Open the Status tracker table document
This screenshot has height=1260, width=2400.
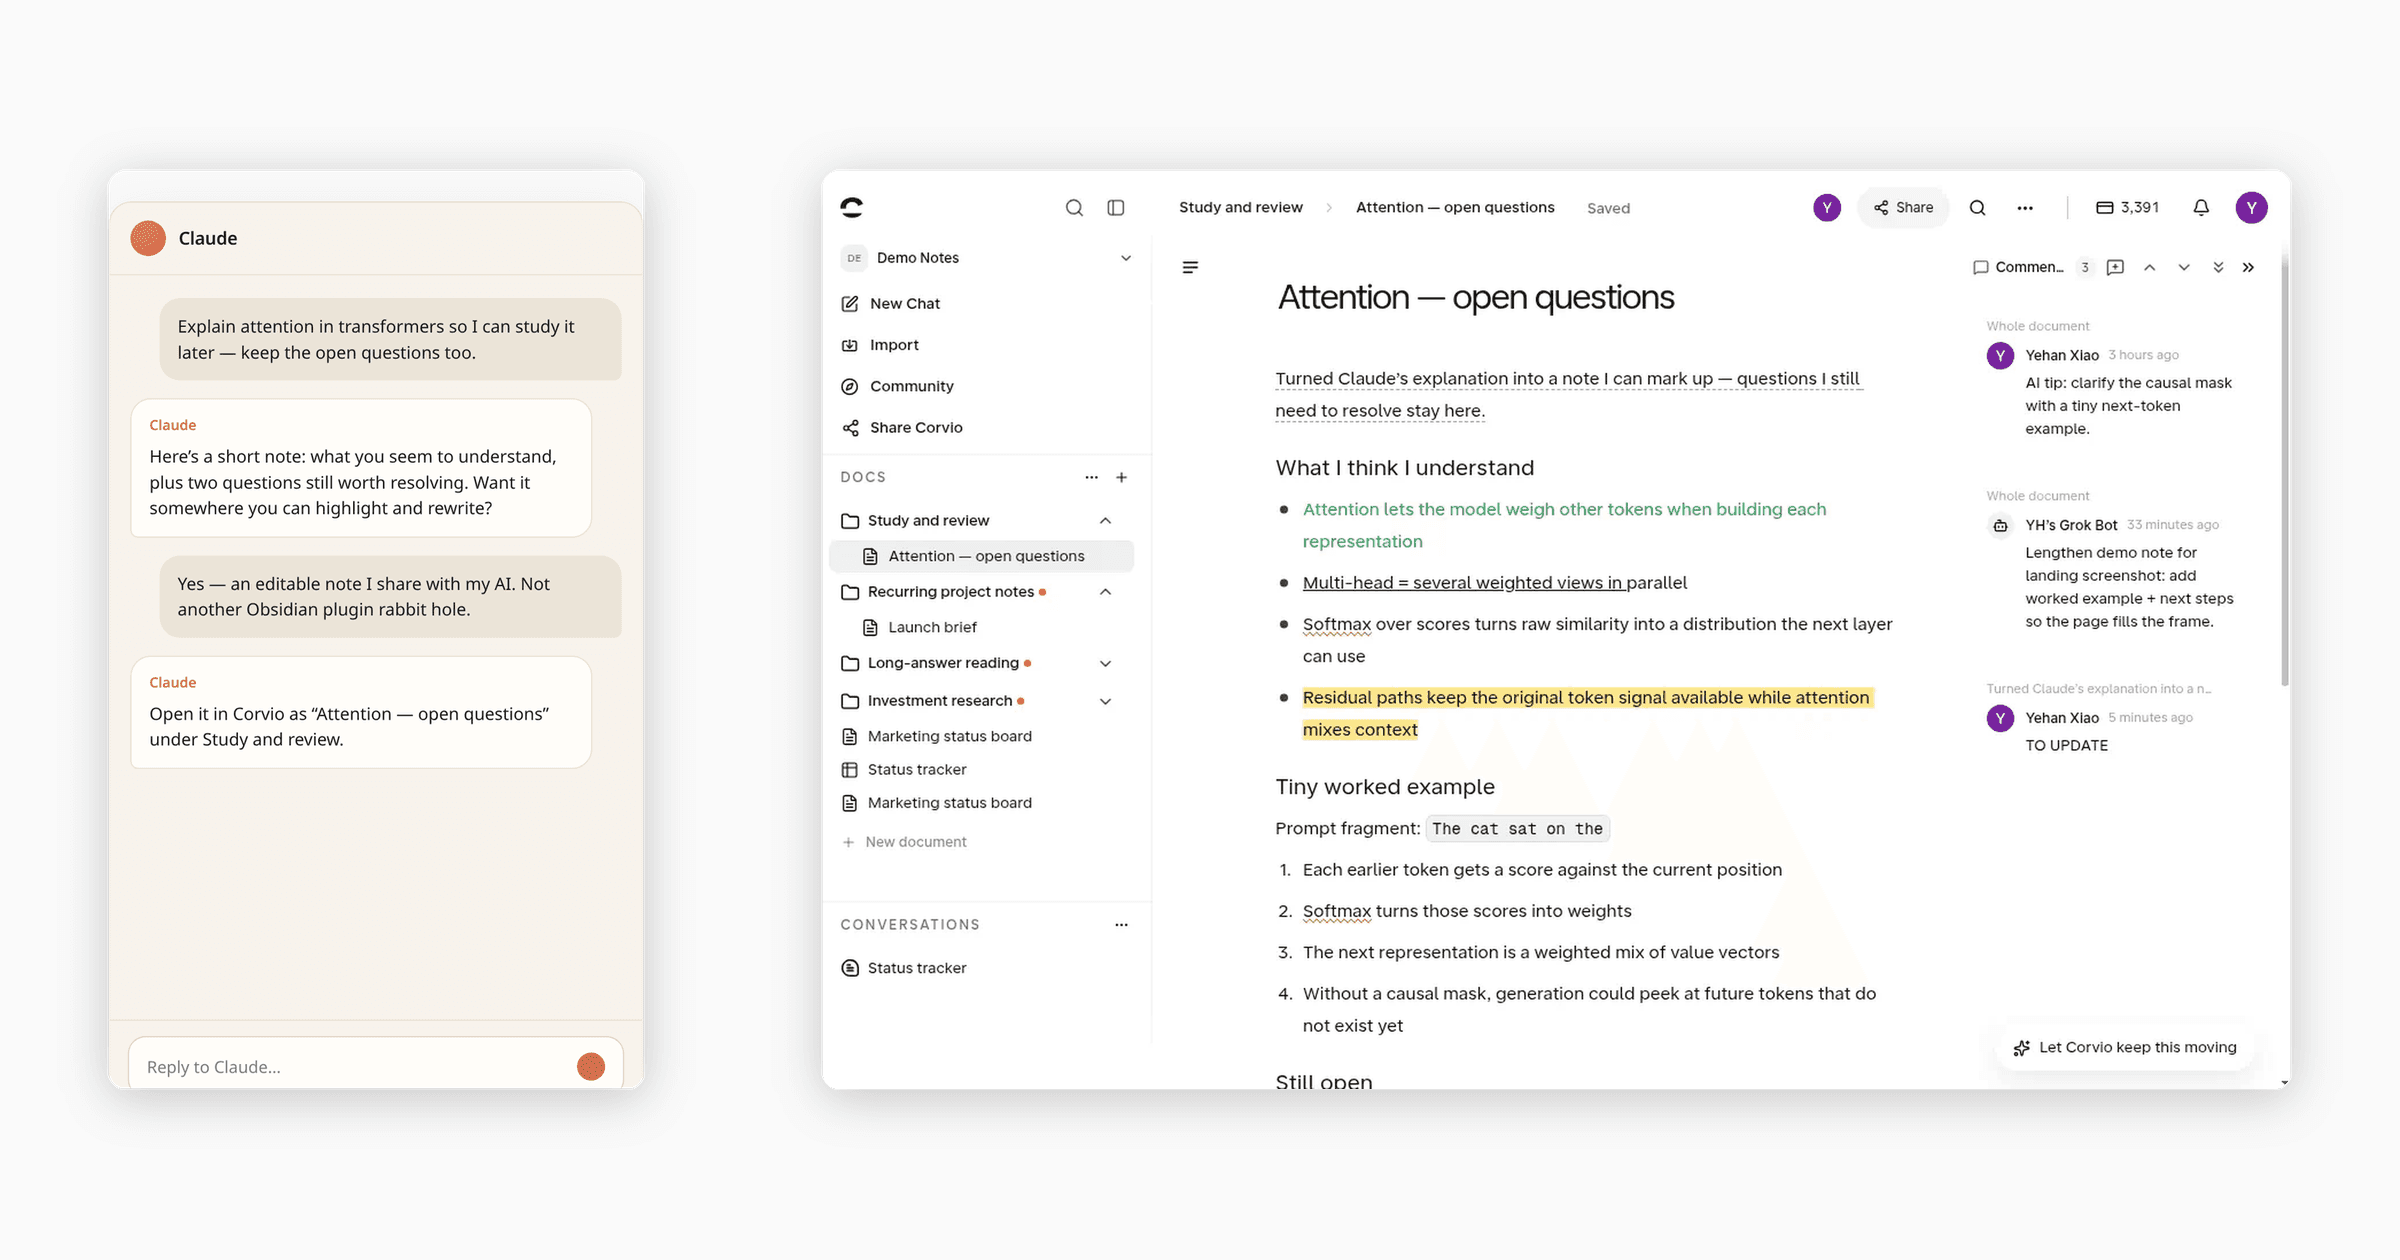(x=904, y=769)
